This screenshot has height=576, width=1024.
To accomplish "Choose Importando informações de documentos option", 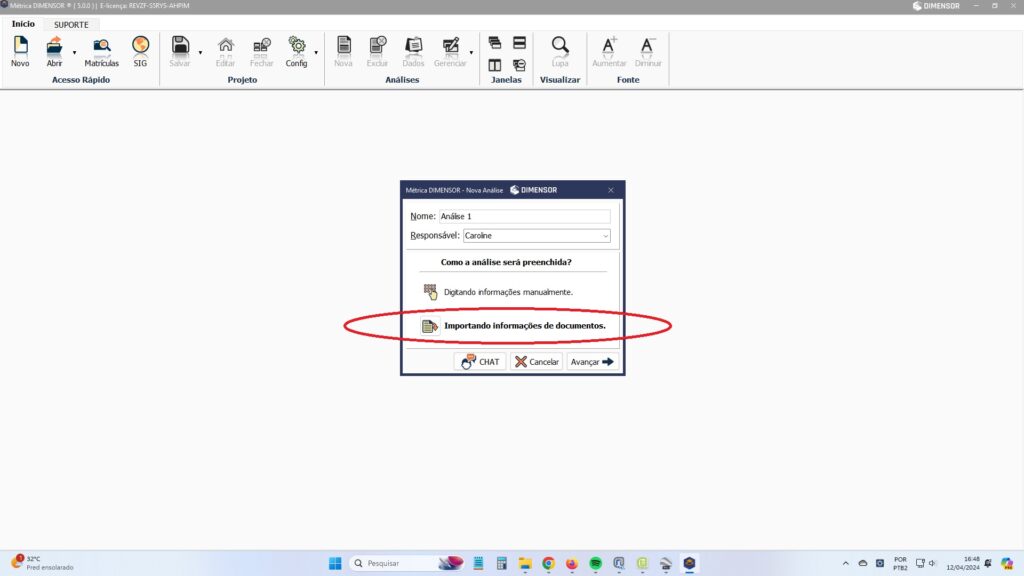I will click(x=514, y=326).
